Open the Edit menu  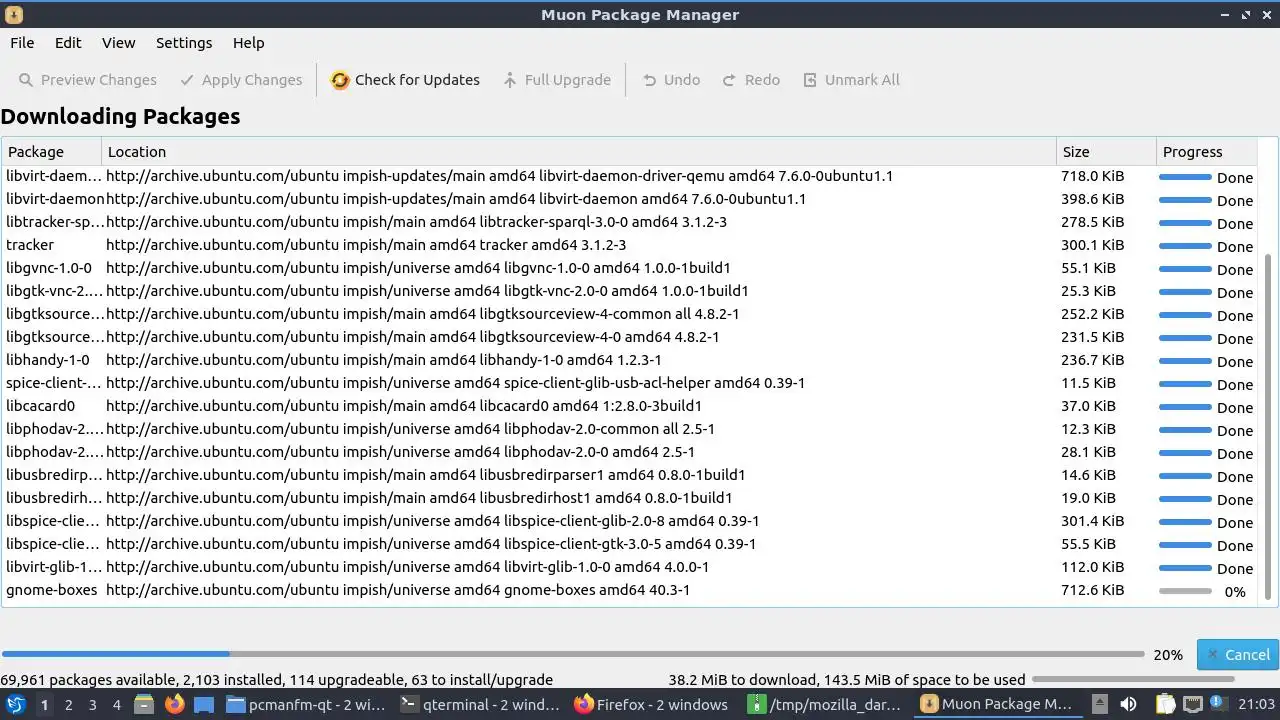point(68,43)
